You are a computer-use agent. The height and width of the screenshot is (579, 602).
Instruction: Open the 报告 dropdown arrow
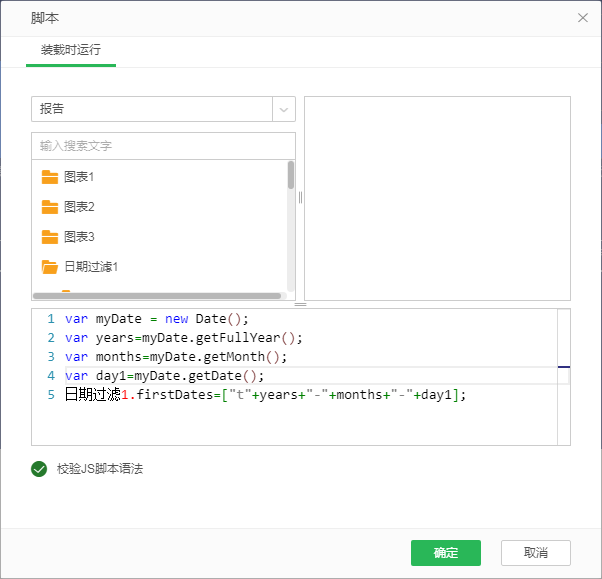[284, 109]
